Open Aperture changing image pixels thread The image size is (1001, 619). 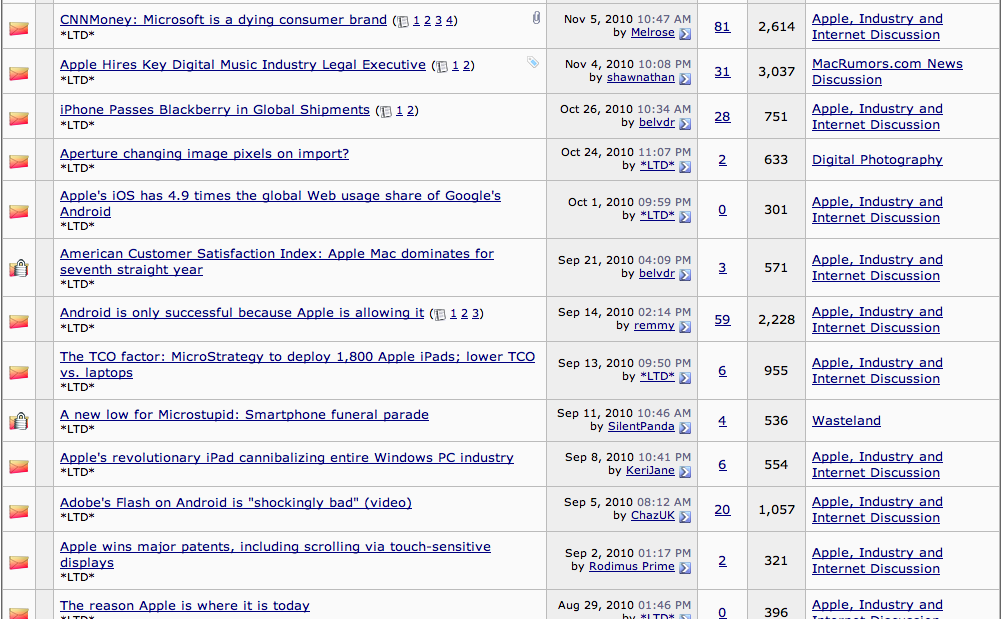click(204, 154)
